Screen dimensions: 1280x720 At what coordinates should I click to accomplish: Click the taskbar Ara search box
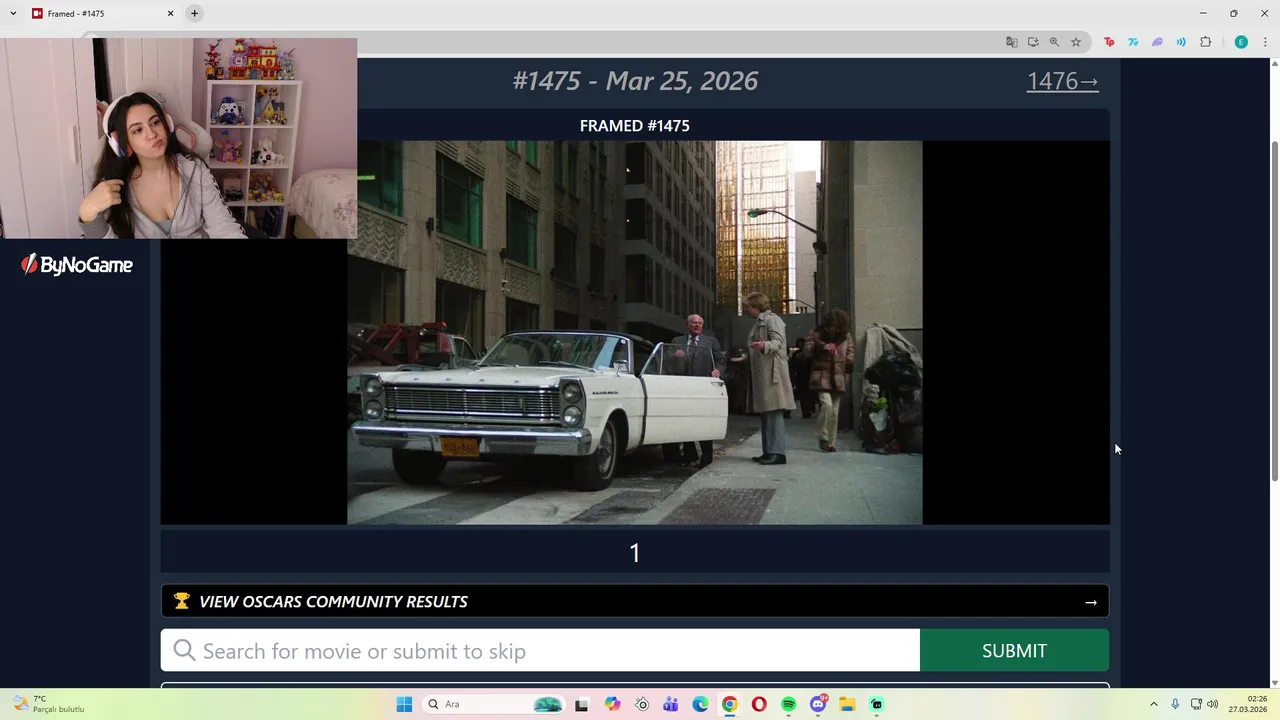[492, 704]
